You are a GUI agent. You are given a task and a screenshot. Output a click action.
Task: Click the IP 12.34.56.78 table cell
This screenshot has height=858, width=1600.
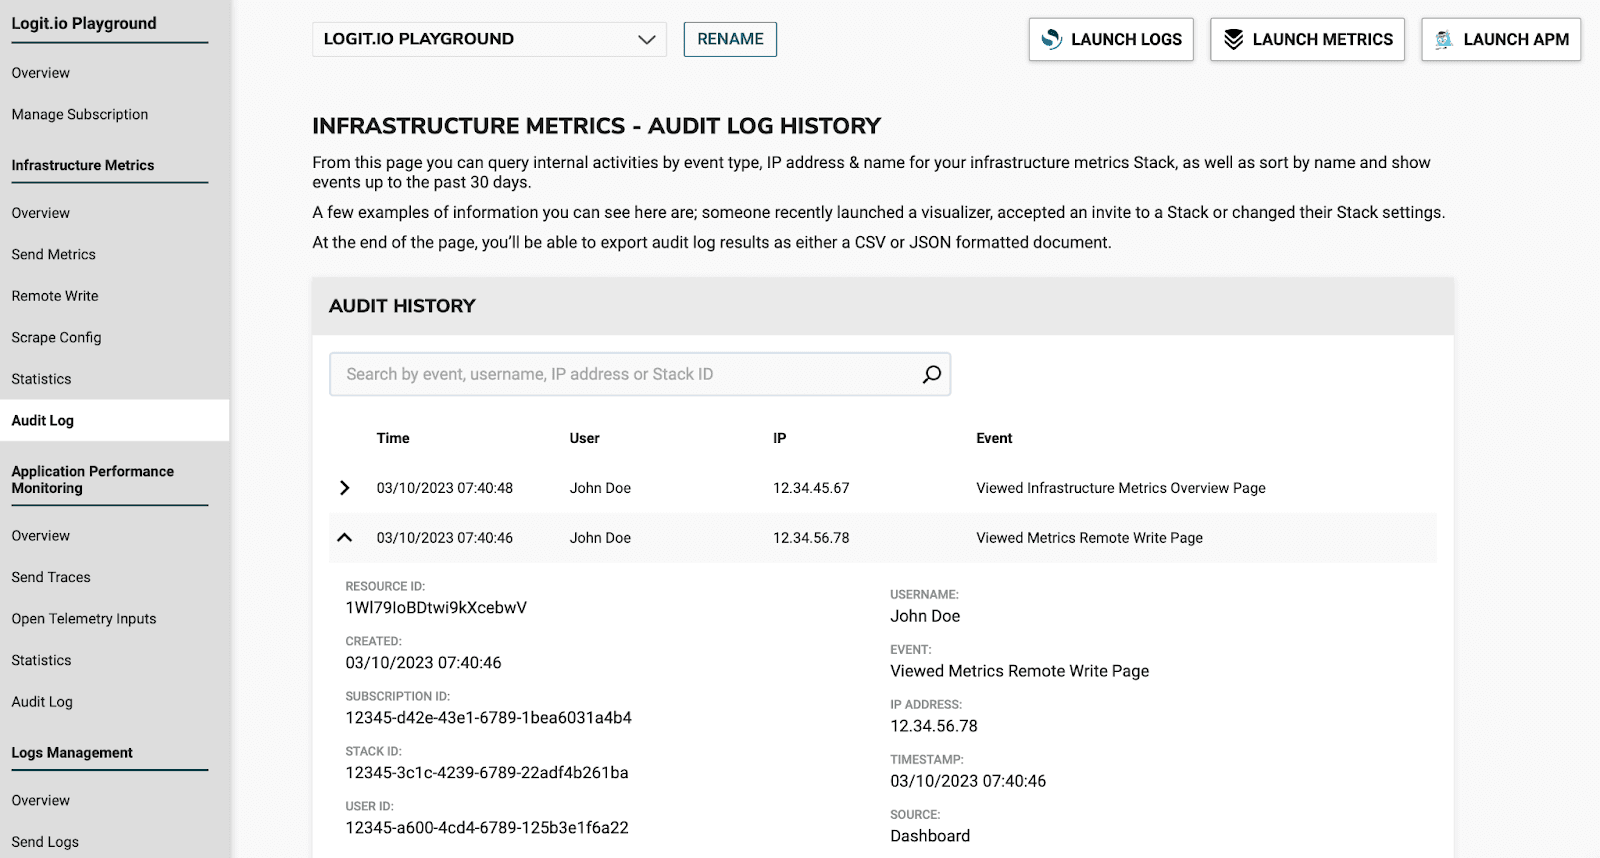(x=811, y=538)
